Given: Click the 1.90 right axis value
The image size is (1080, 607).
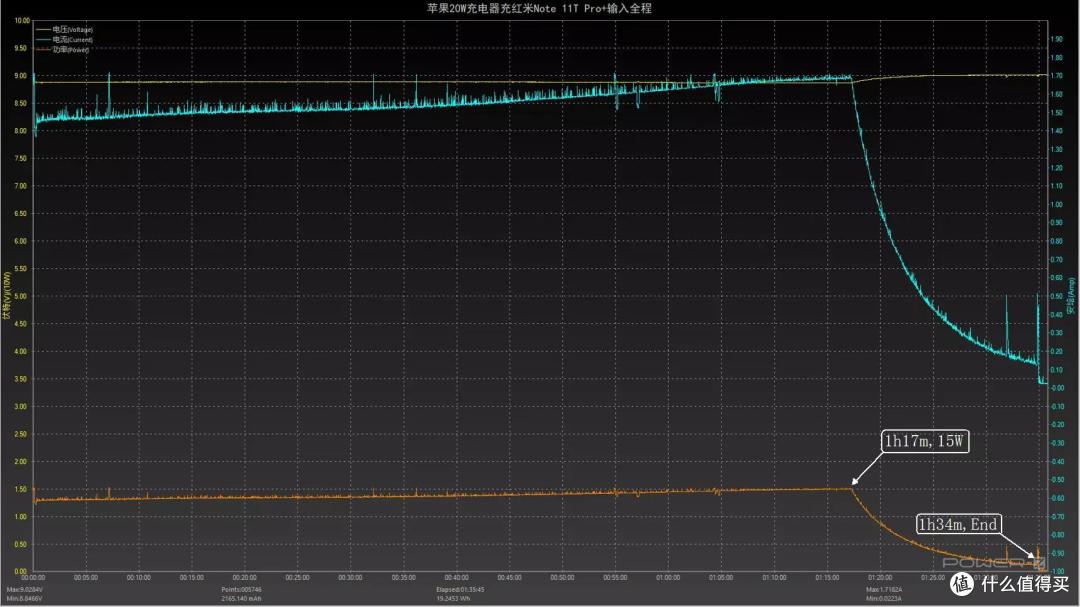Looking at the screenshot, I should click(1057, 39).
